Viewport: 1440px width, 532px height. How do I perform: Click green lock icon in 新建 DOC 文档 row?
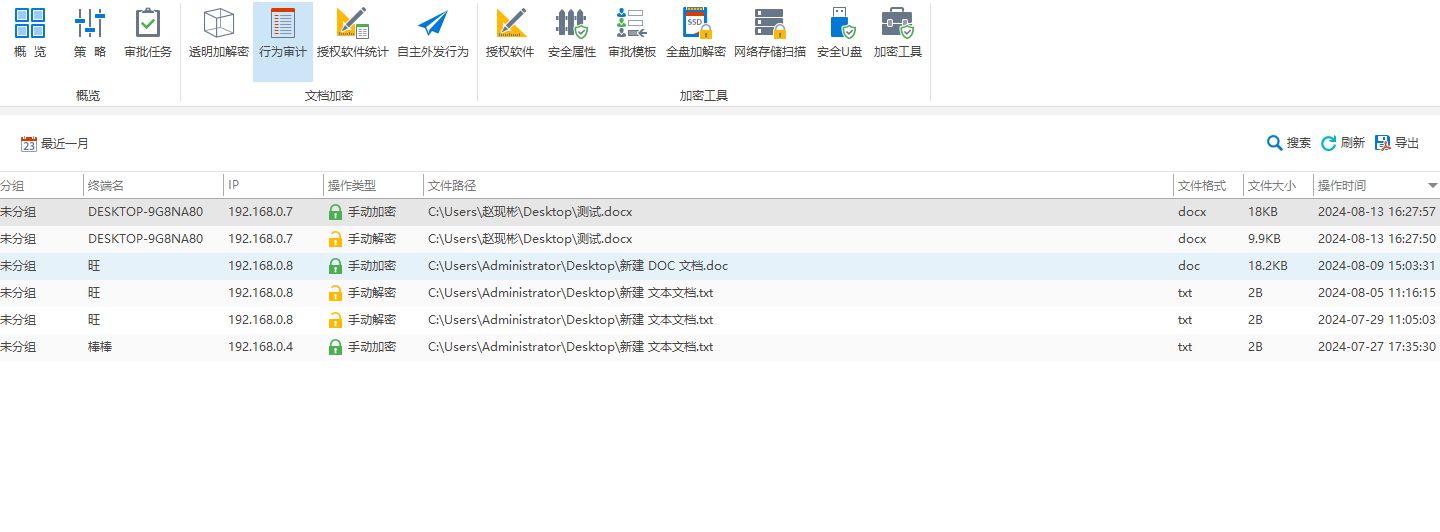pos(335,266)
